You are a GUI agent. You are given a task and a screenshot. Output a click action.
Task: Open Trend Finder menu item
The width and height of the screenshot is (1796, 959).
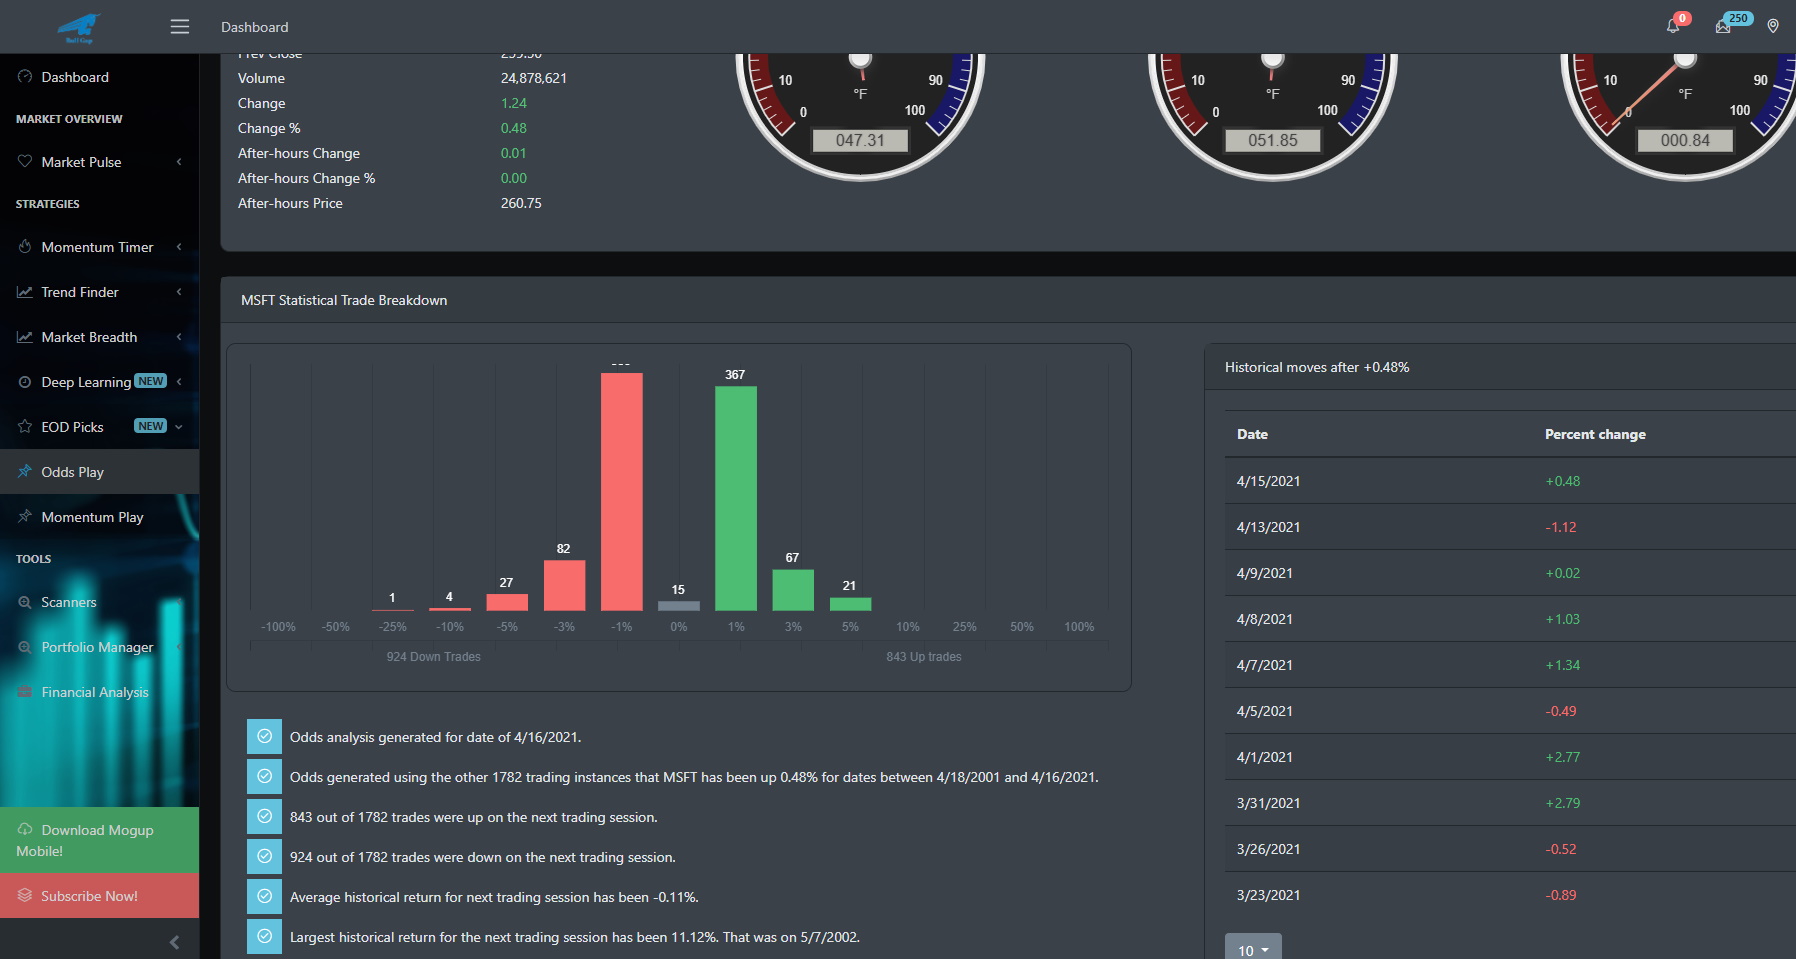pyautogui.click(x=99, y=292)
